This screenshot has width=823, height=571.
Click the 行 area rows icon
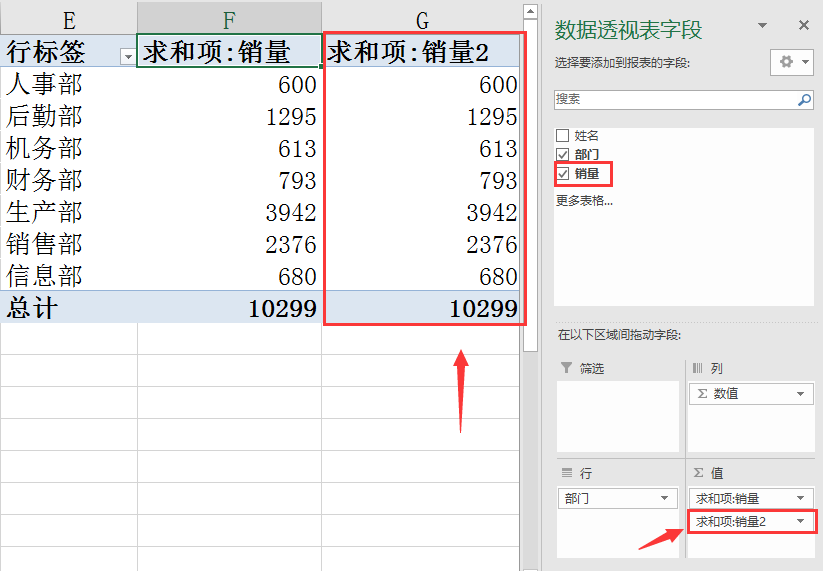click(567, 473)
